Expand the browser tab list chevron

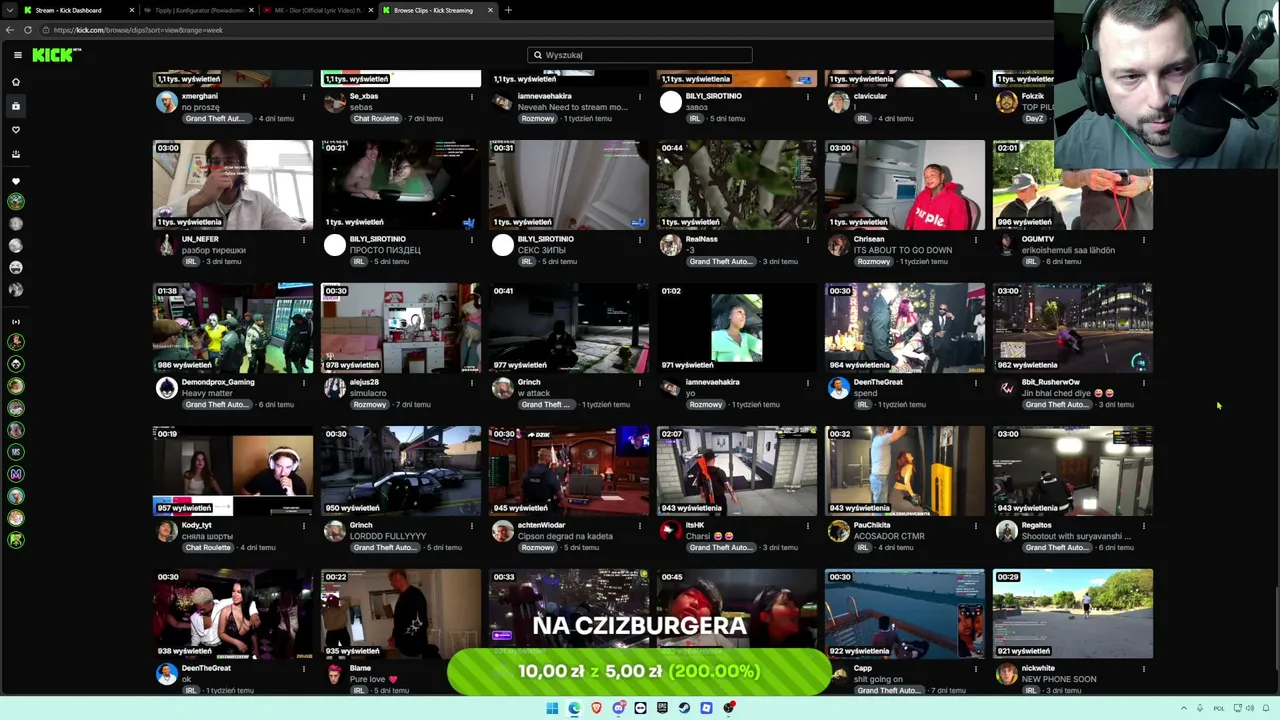click(8, 10)
